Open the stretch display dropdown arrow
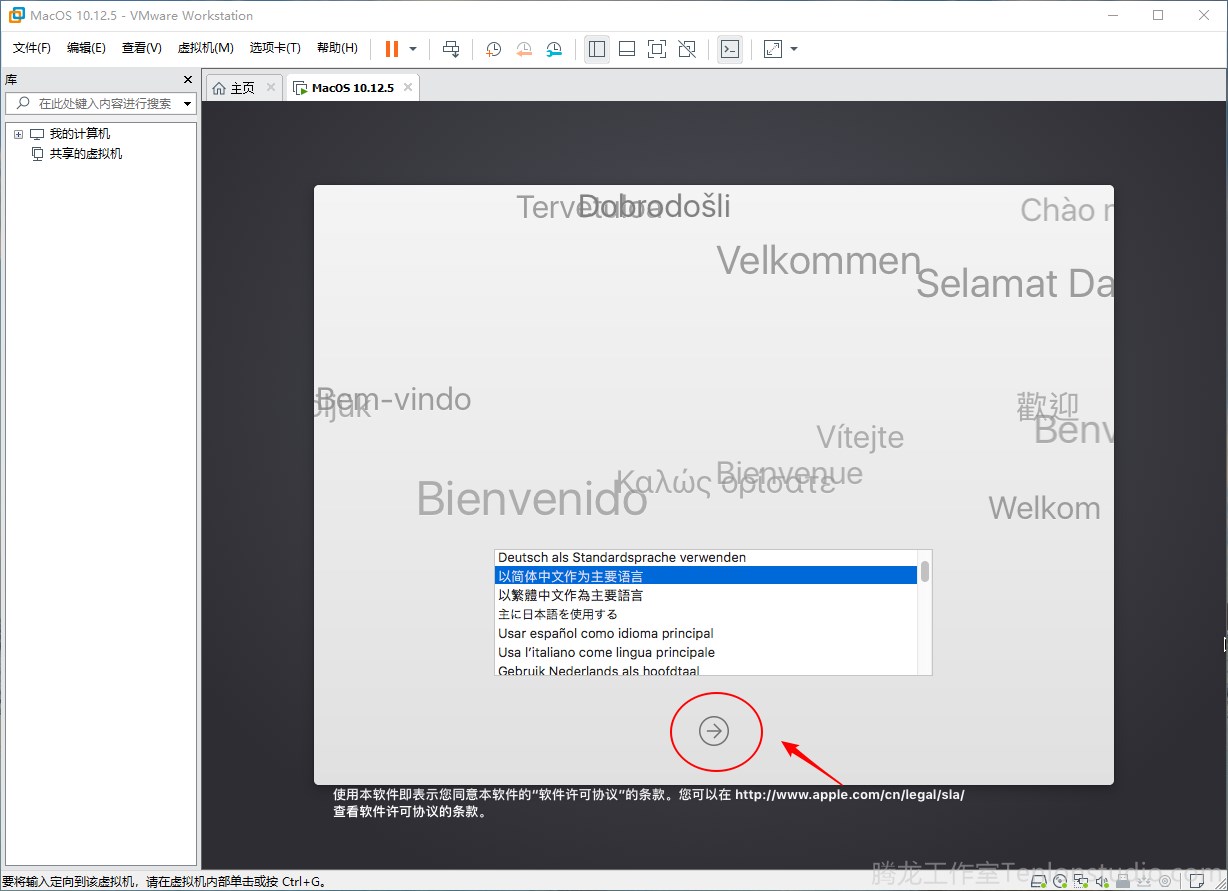This screenshot has width=1228, height=891. (794, 49)
